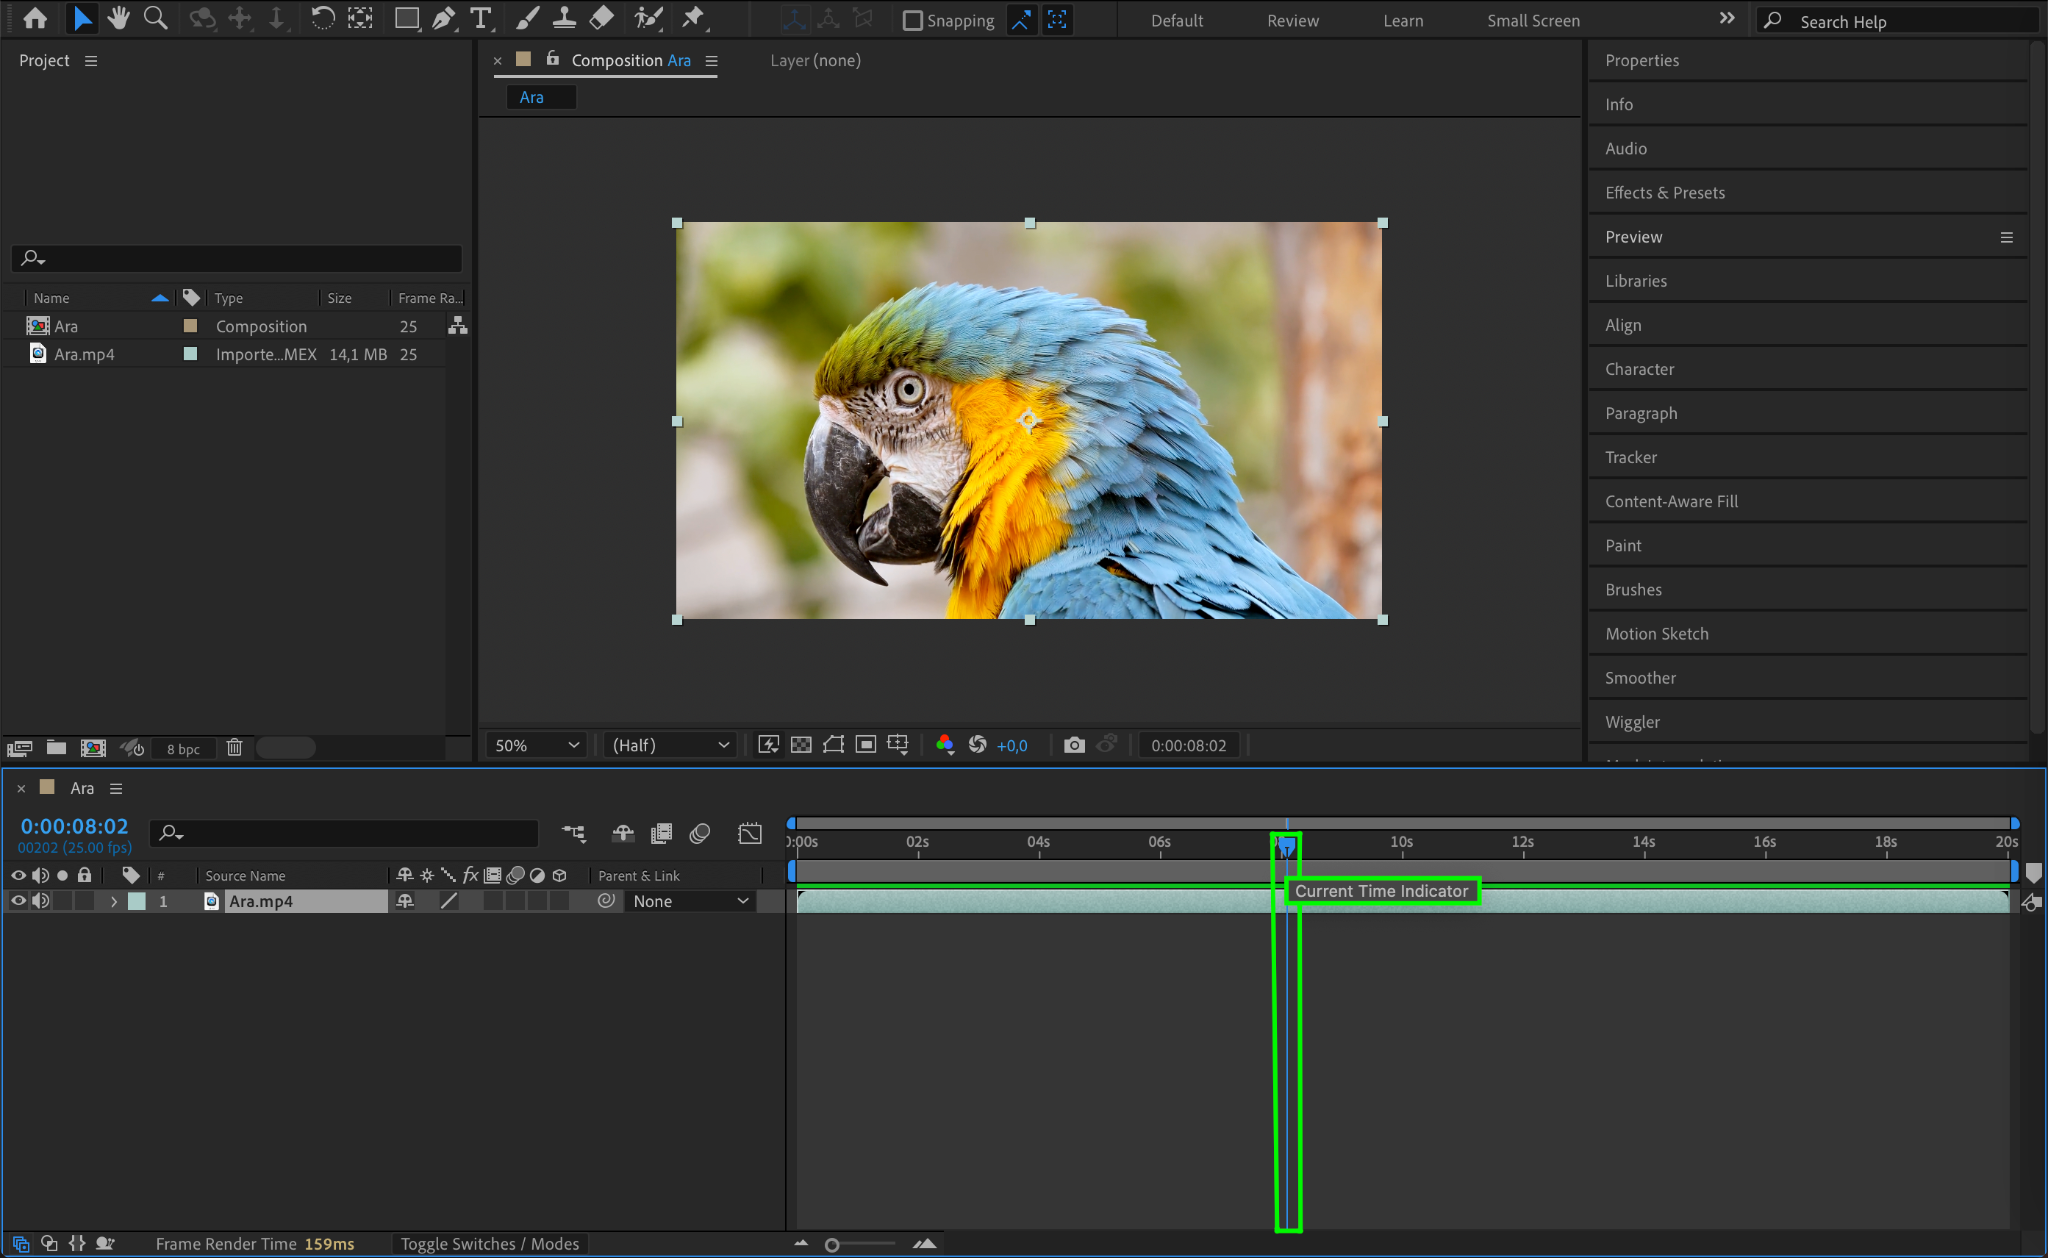Screen dimensions: 2048x1258
Task: Go to the Home screen
Action: (x=35, y=18)
